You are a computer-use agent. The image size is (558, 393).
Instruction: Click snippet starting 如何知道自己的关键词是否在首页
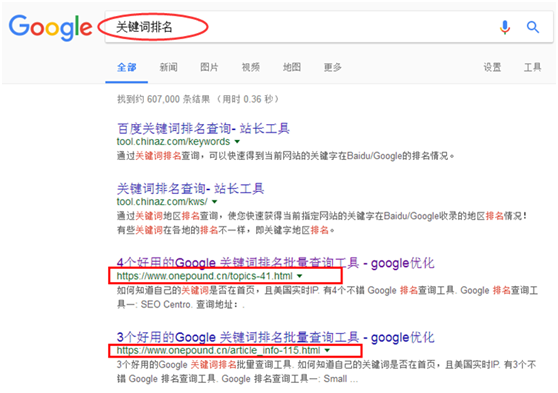click(x=327, y=297)
